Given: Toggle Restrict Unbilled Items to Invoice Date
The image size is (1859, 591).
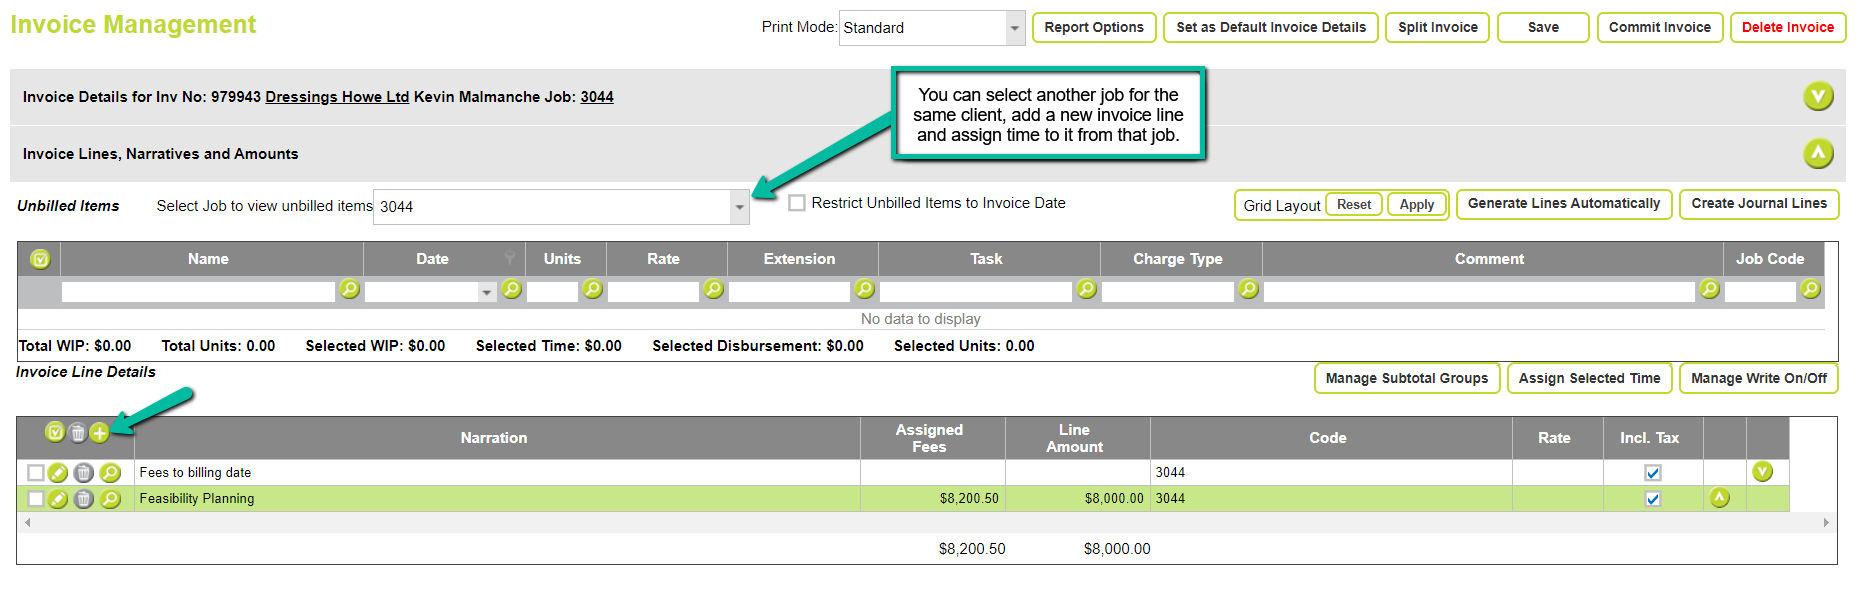Looking at the screenshot, I should [x=797, y=203].
